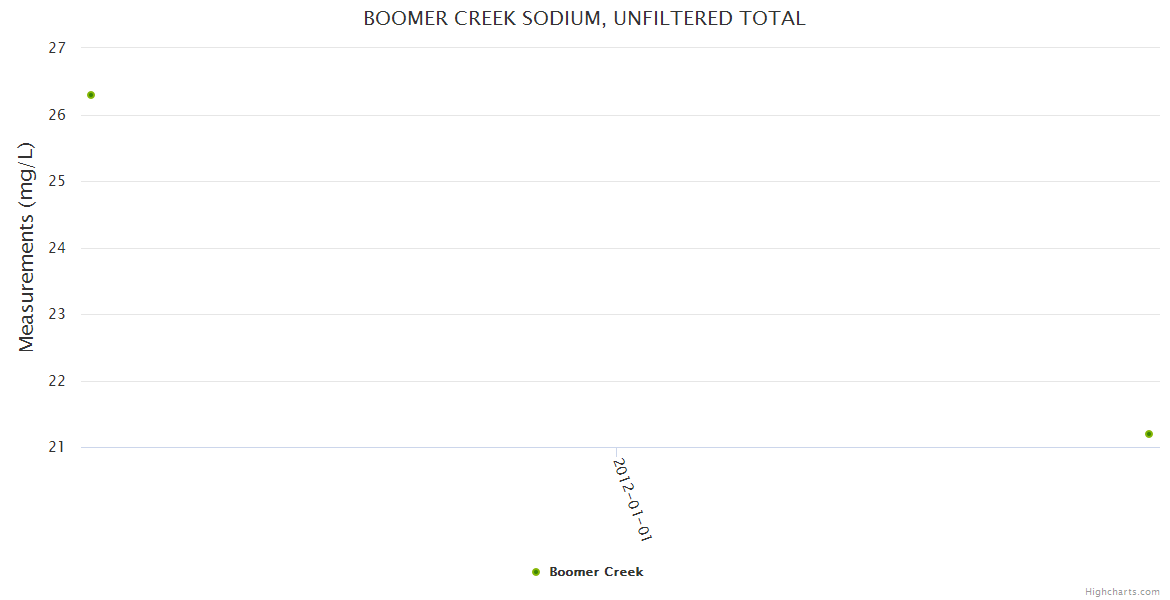The width and height of the screenshot is (1170, 600).
Task: Click the y-axis value 25
Action: point(56,181)
